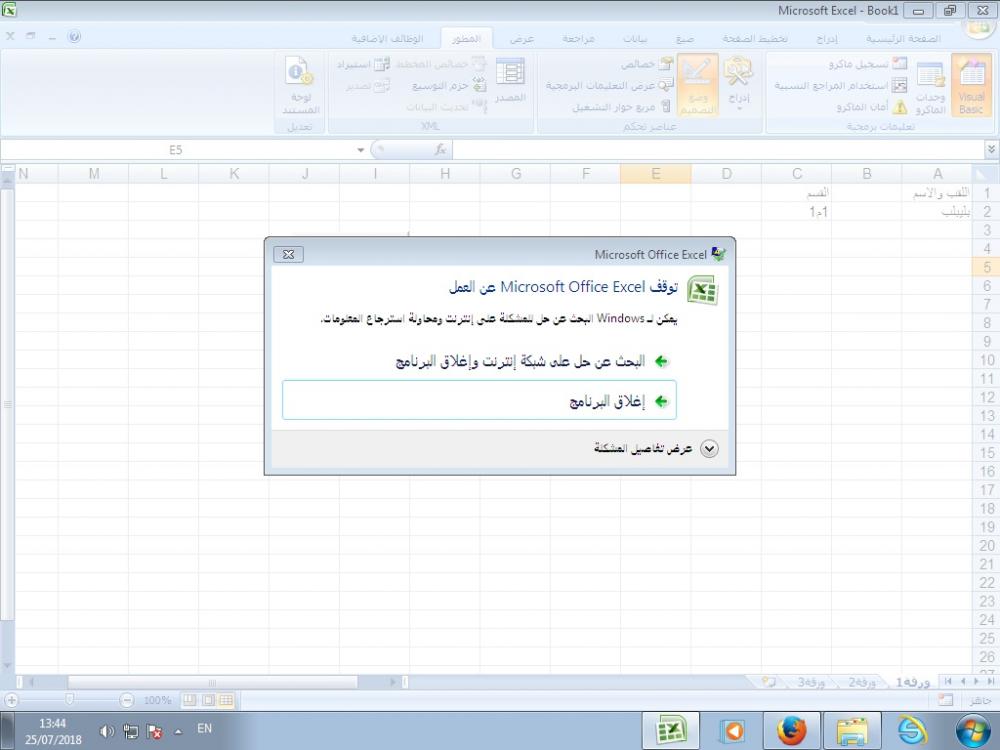Open the Windows Start menu orb
This screenshot has height=750, width=1000.
pyautogui.click(x=973, y=731)
